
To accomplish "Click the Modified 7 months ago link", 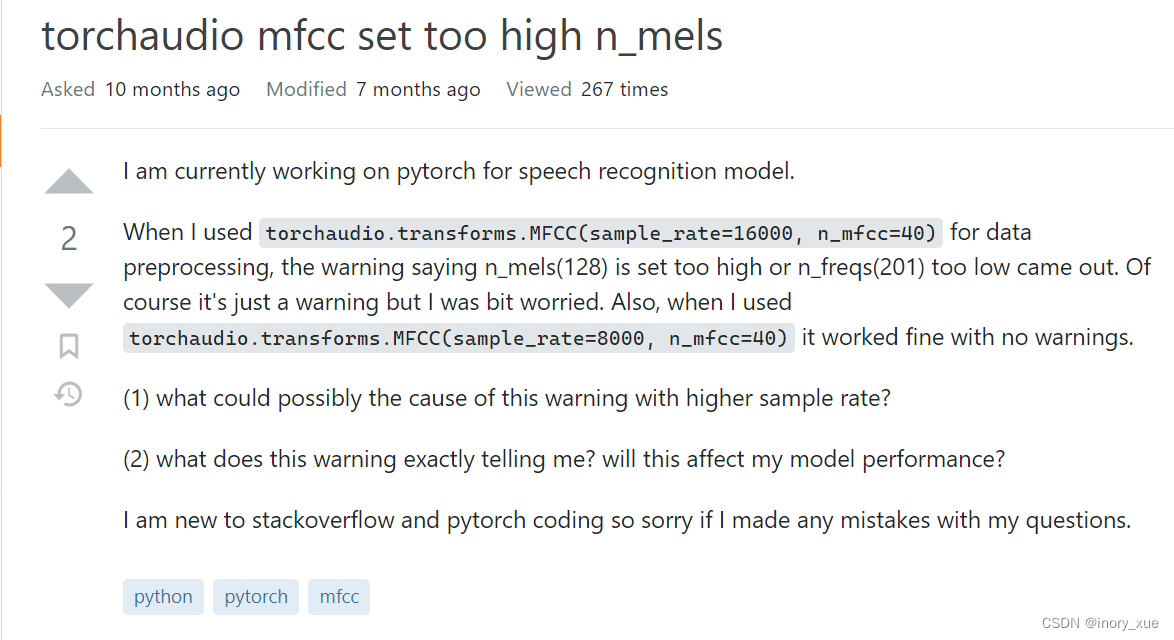I will pyautogui.click(x=373, y=89).
